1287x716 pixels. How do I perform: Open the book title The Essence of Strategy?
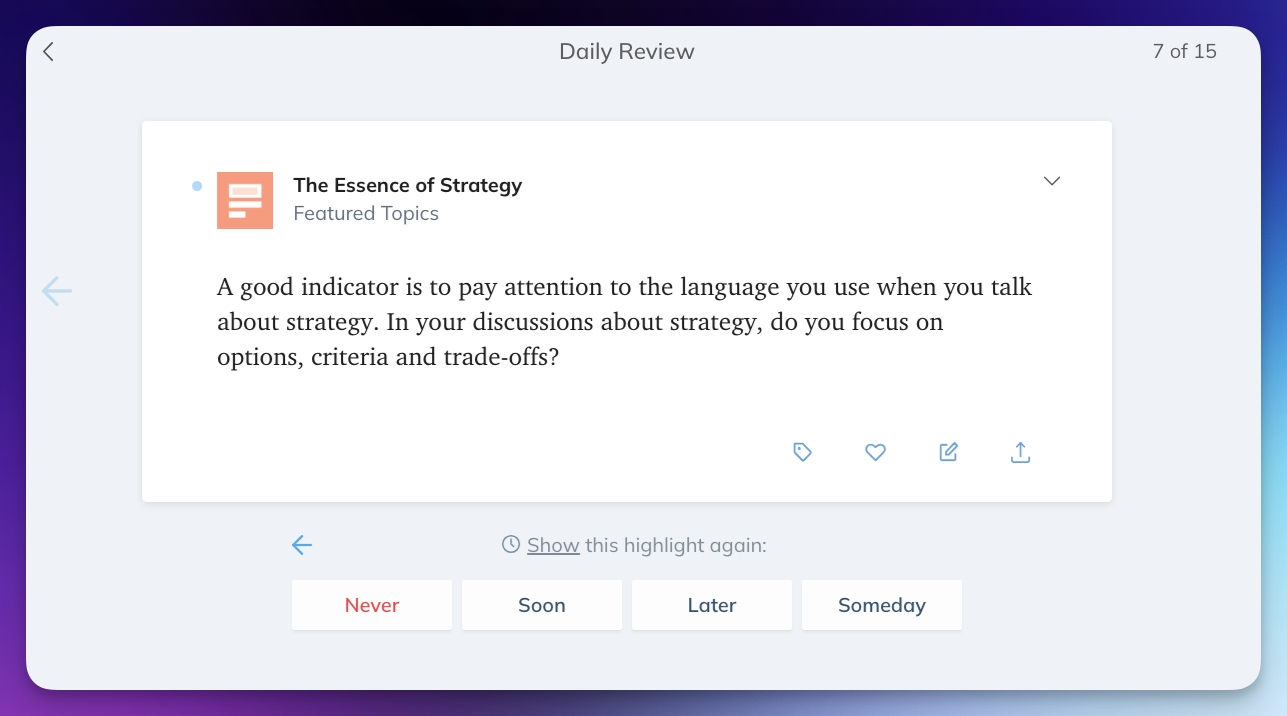(407, 185)
